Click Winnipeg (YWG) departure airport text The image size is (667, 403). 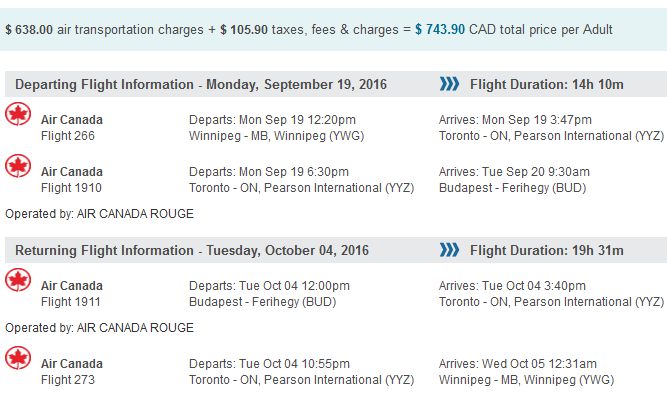point(276,136)
